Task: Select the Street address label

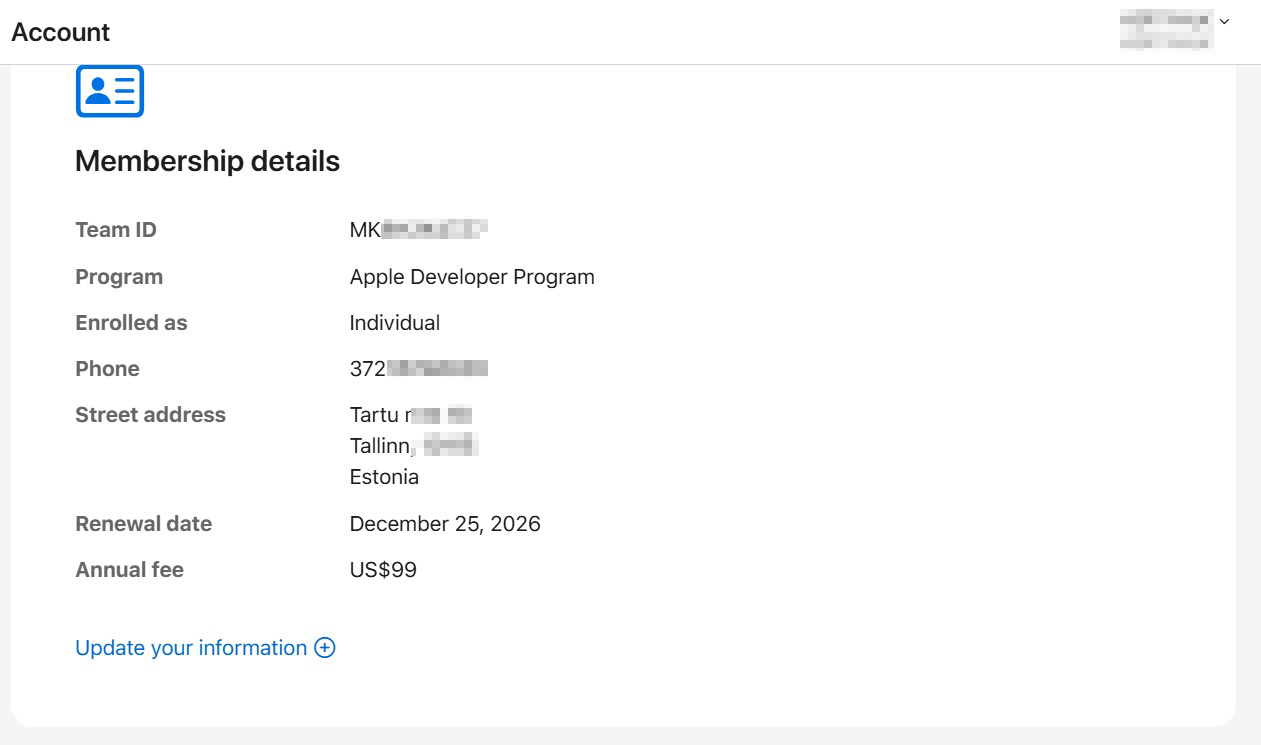Action: pos(150,415)
